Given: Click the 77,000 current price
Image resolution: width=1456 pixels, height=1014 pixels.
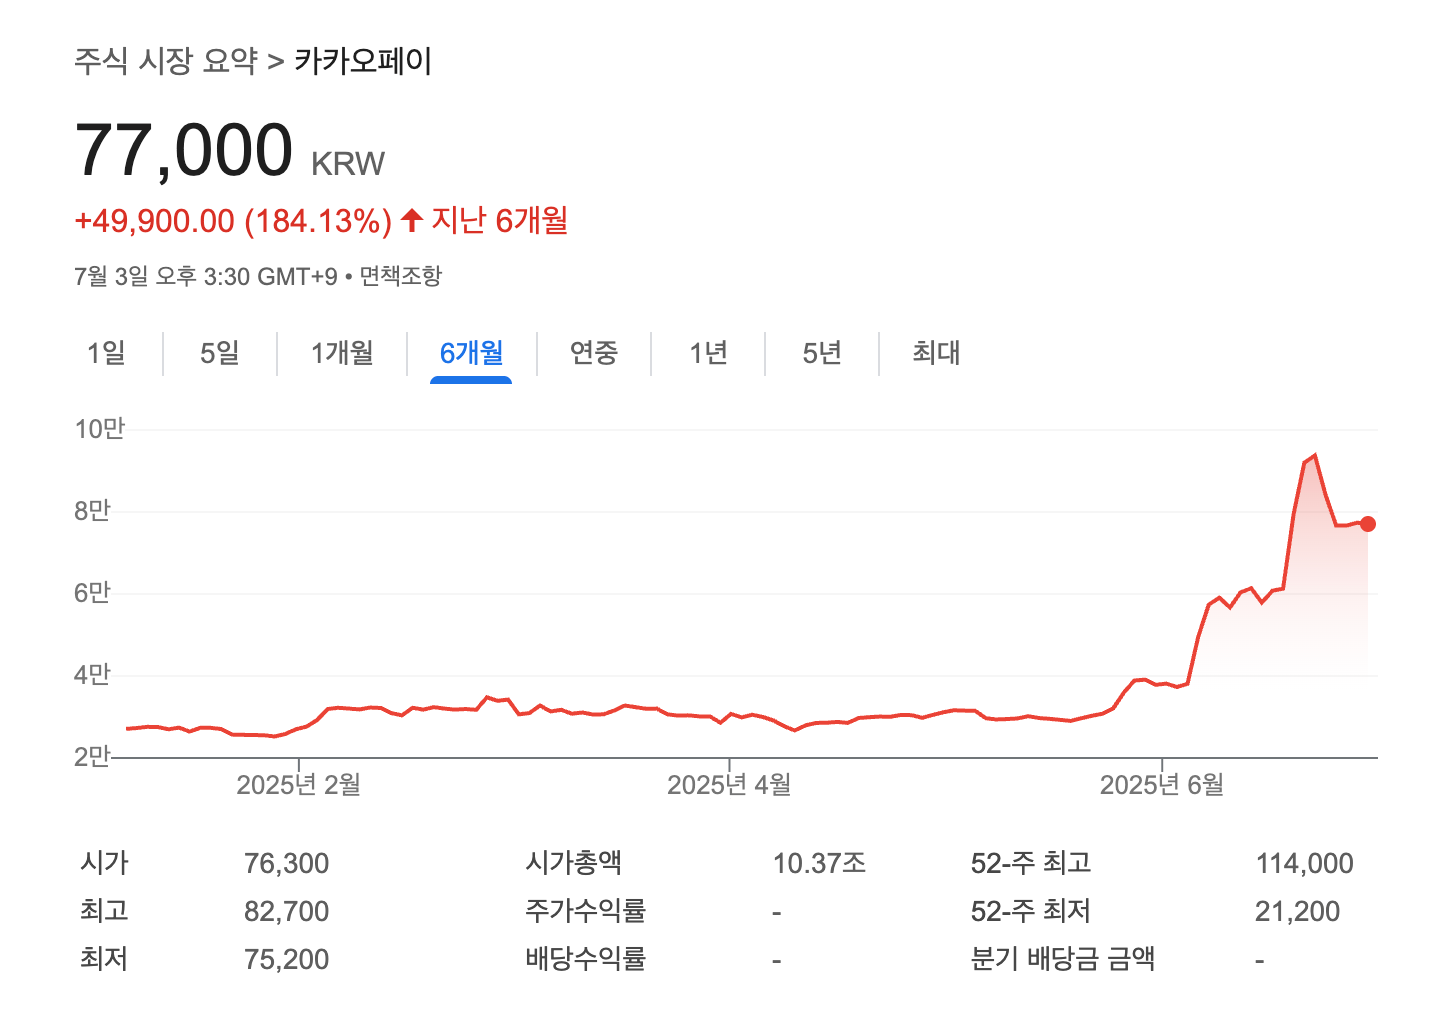Looking at the screenshot, I should tap(184, 151).
